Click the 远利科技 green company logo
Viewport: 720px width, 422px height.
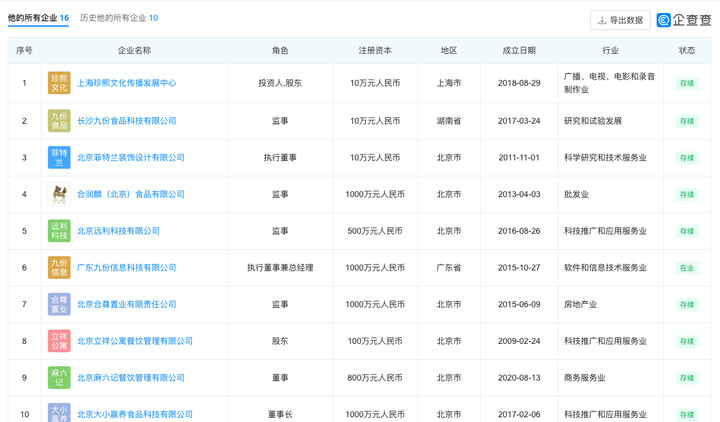59,231
